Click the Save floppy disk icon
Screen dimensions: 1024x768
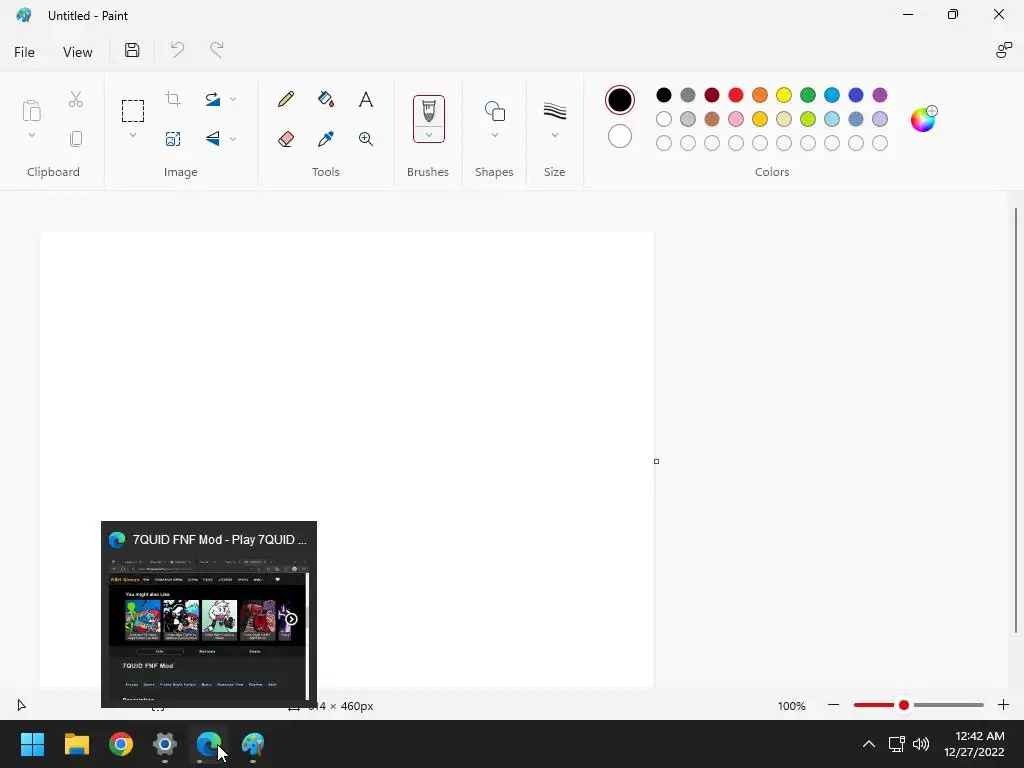tap(132, 50)
